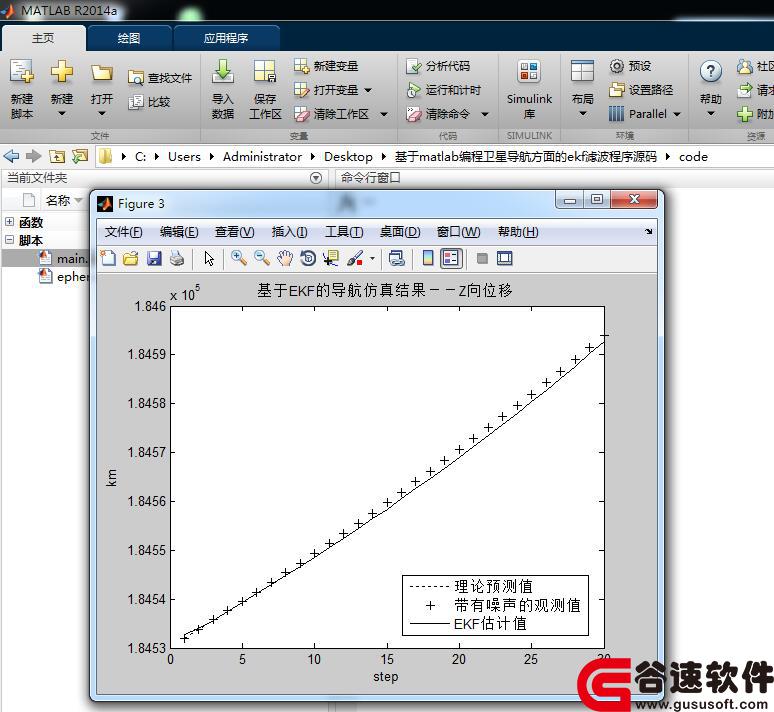Toggle the Brush data tool
The image size is (774, 712).
(355, 258)
